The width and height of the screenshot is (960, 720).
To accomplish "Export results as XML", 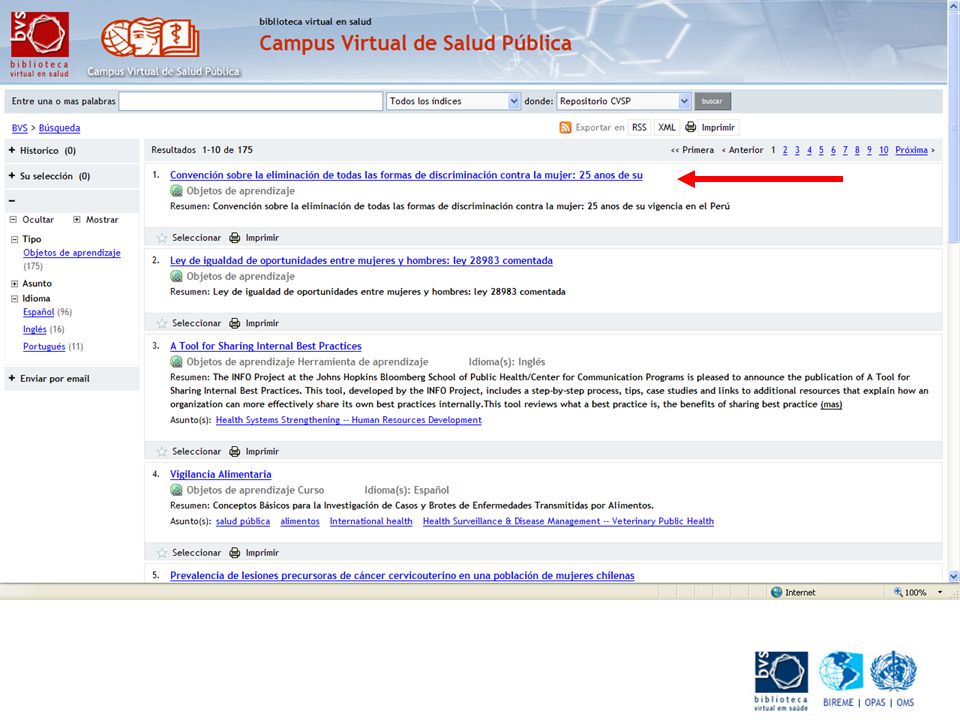I will [667, 127].
